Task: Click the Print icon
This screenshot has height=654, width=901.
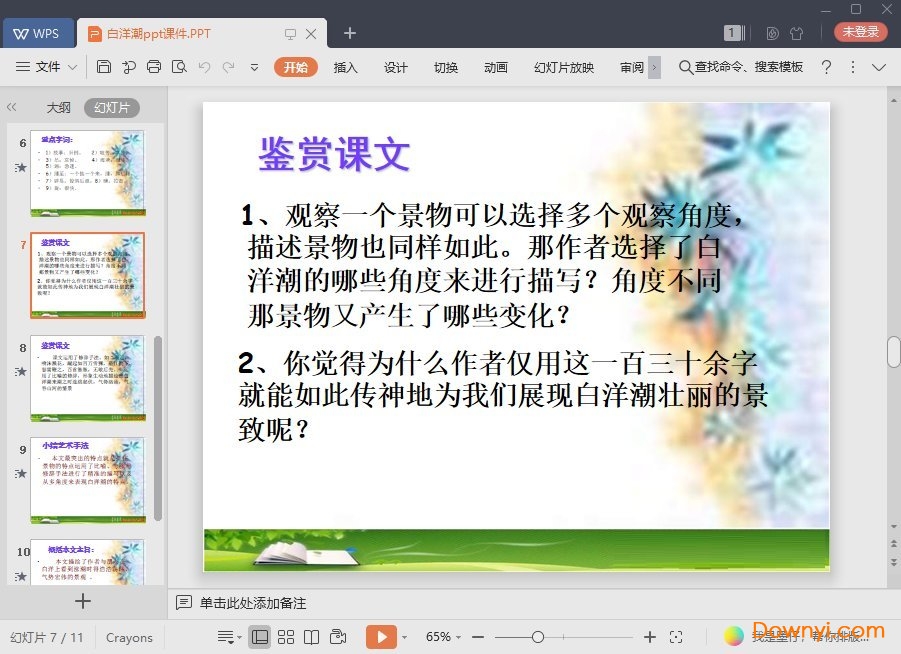Action: click(153, 67)
